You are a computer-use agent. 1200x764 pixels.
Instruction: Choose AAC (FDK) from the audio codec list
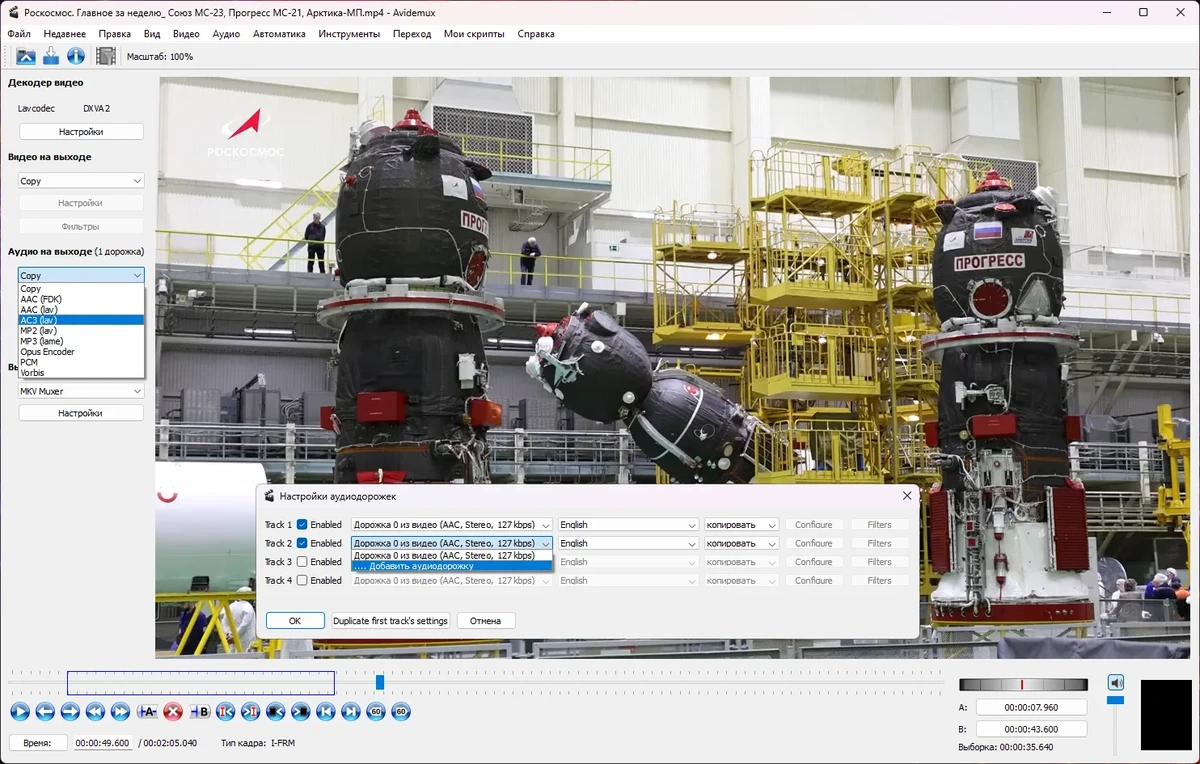[x=81, y=299]
